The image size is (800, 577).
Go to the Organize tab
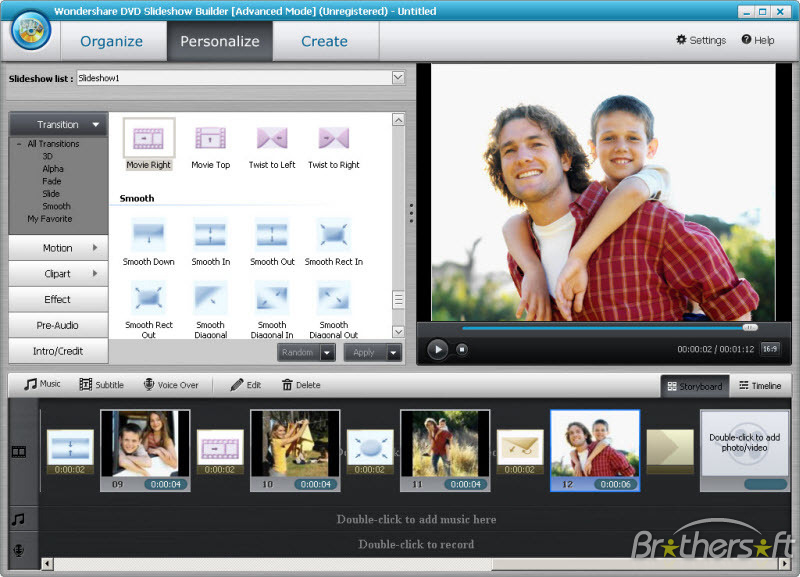[x=111, y=41]
